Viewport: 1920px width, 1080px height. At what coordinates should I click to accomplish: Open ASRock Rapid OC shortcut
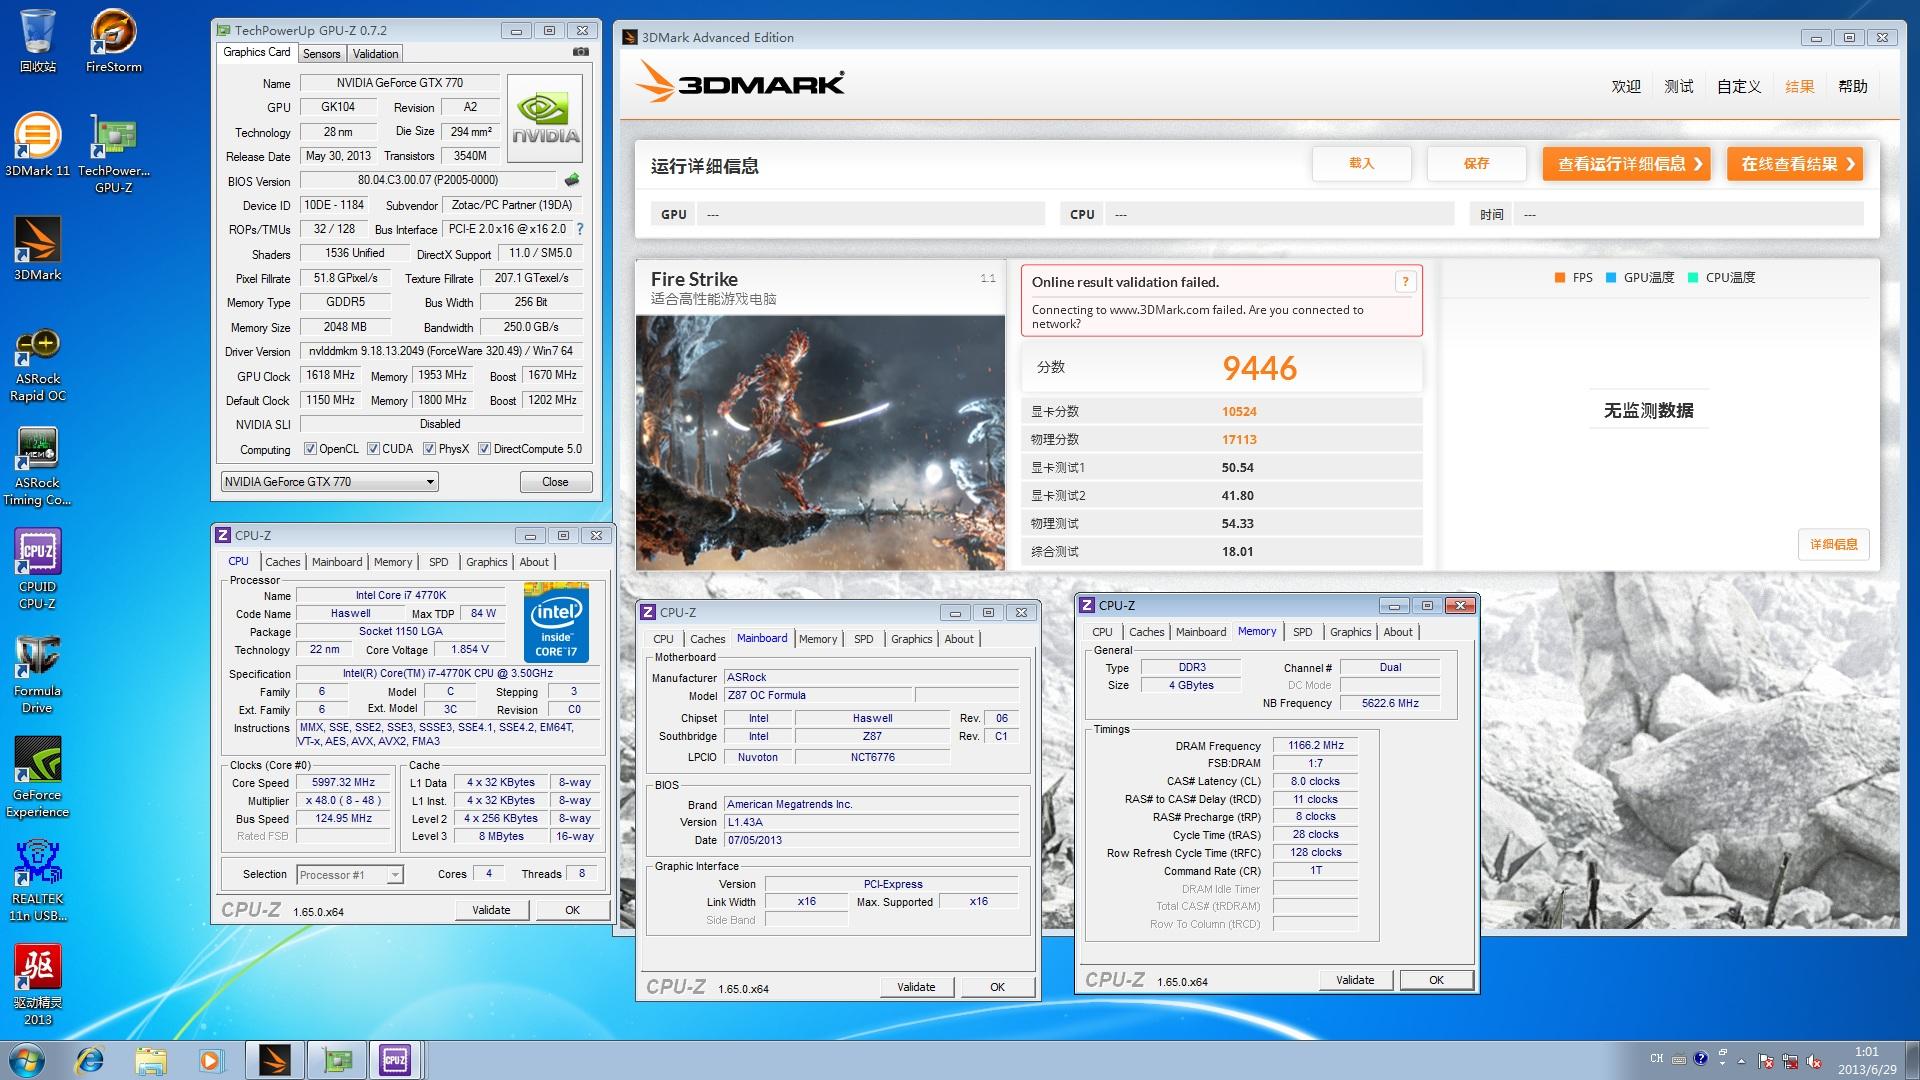tap(38, 365)
